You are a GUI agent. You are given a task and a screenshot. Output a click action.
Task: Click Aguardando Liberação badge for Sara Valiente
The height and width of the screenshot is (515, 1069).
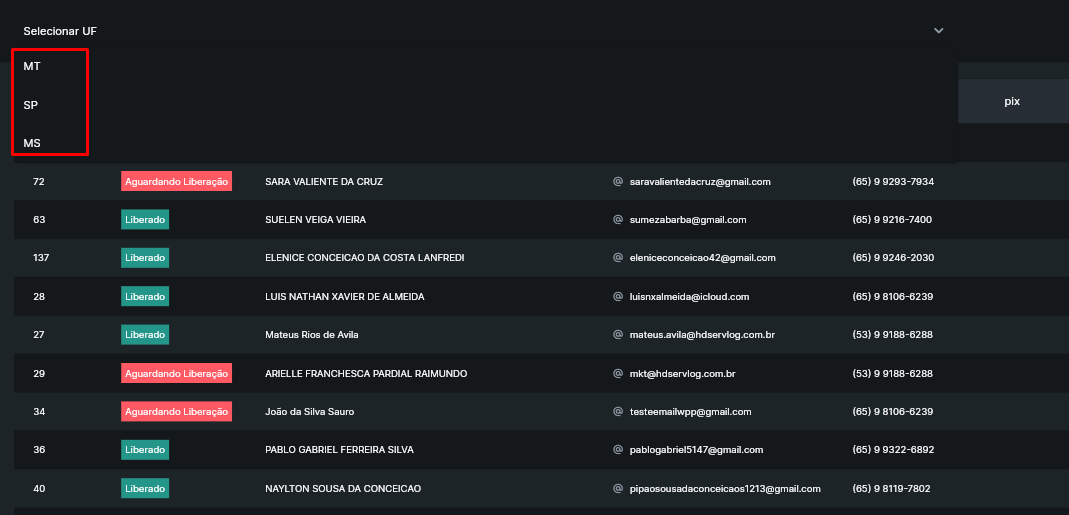click(x=176, y=182)
